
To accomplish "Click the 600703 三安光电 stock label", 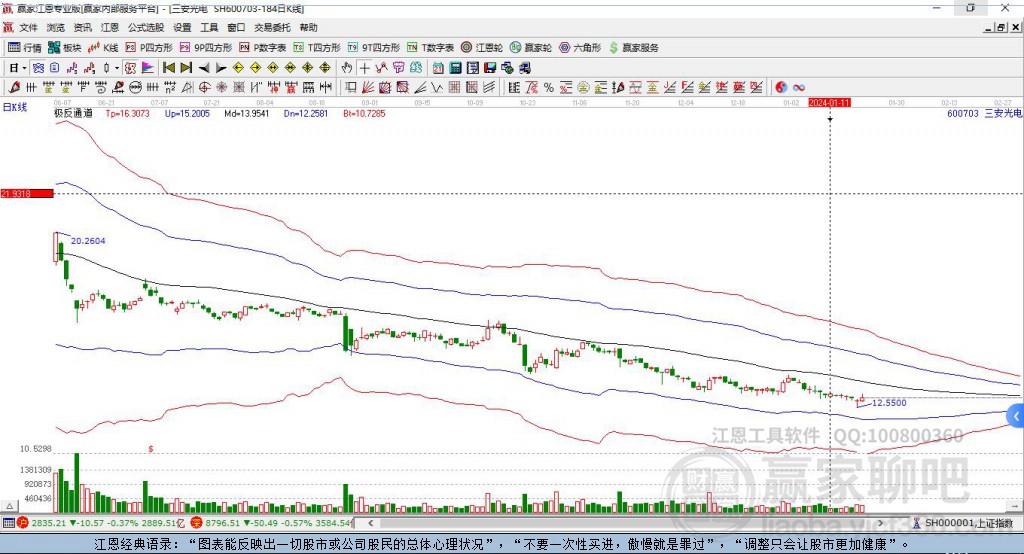I will [984, 113].
